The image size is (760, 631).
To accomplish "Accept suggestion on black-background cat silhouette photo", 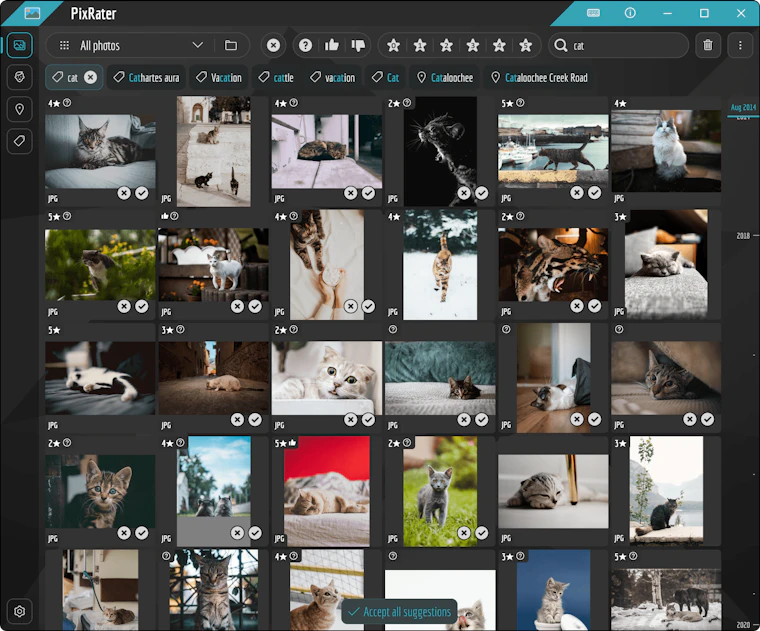I will pos(481,193).
